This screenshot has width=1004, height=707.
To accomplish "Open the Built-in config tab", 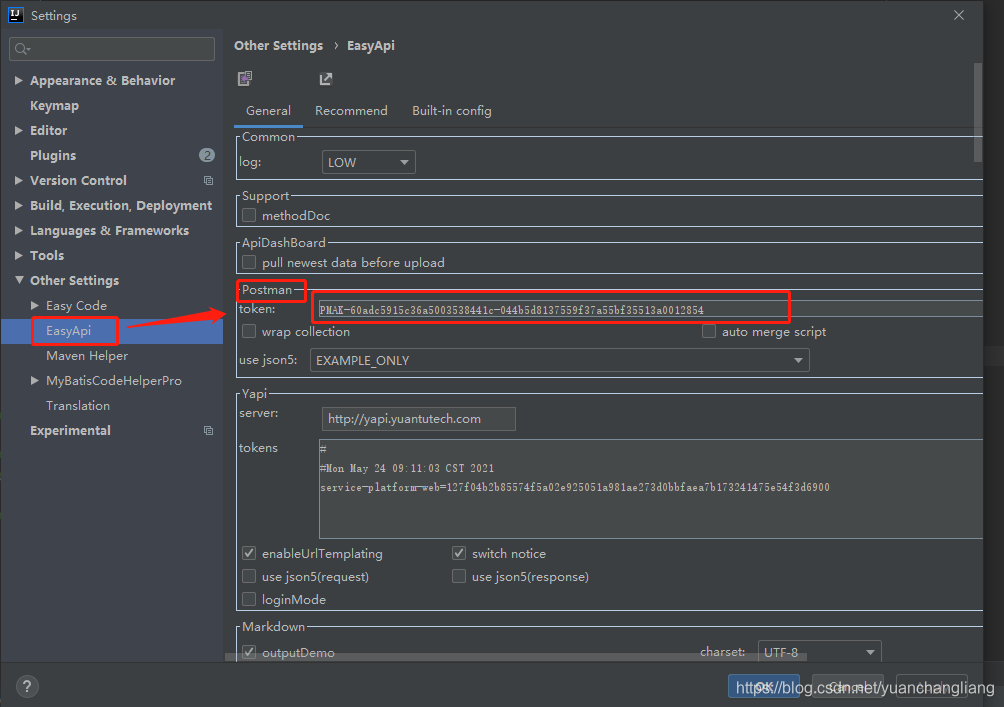I will coord(451,111).
